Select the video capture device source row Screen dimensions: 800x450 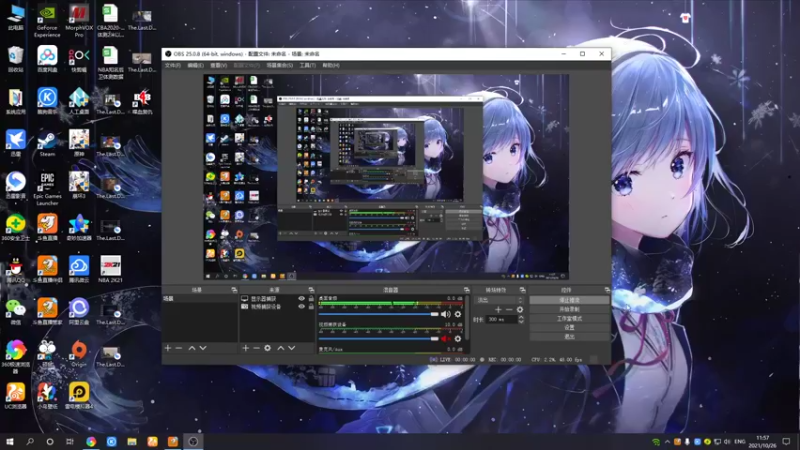pos(277,307)
